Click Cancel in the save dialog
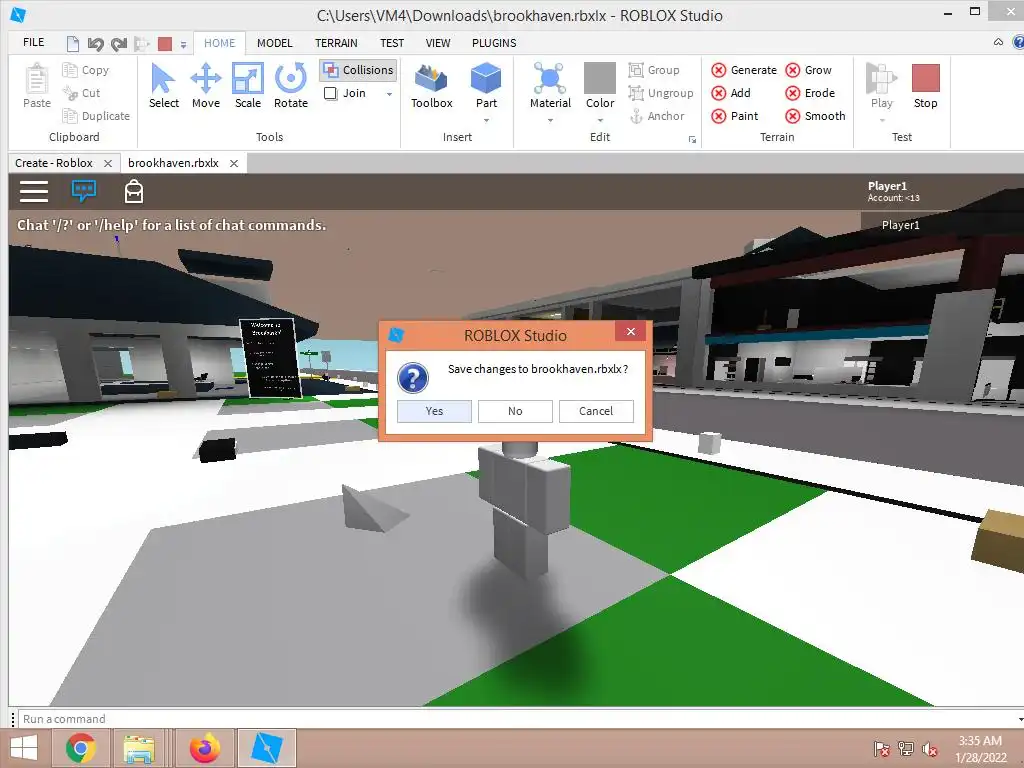This screenshot has height=768, width=1024. [x=596, y=411]
